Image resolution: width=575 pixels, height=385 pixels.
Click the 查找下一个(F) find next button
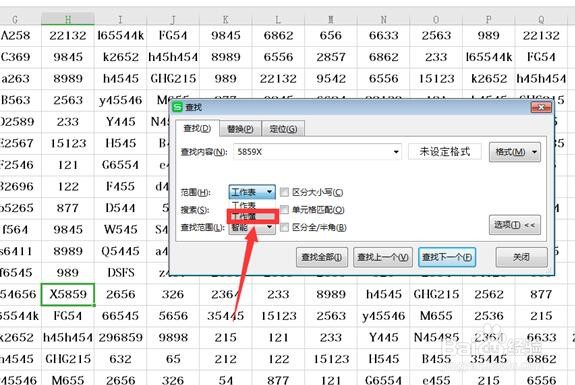click(x=447, y=257)
